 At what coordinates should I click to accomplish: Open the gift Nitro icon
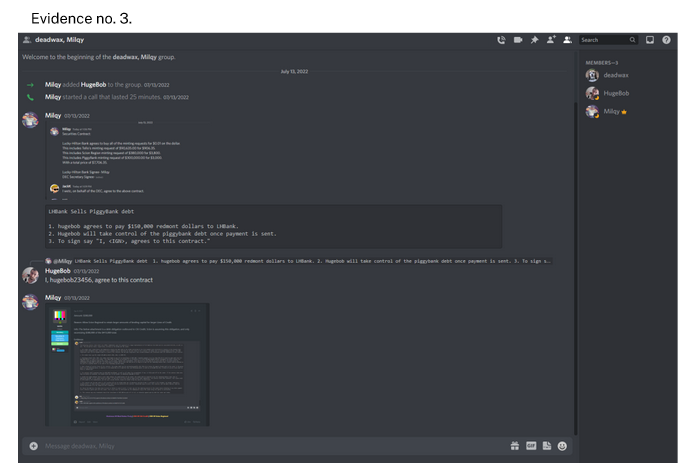515,446
